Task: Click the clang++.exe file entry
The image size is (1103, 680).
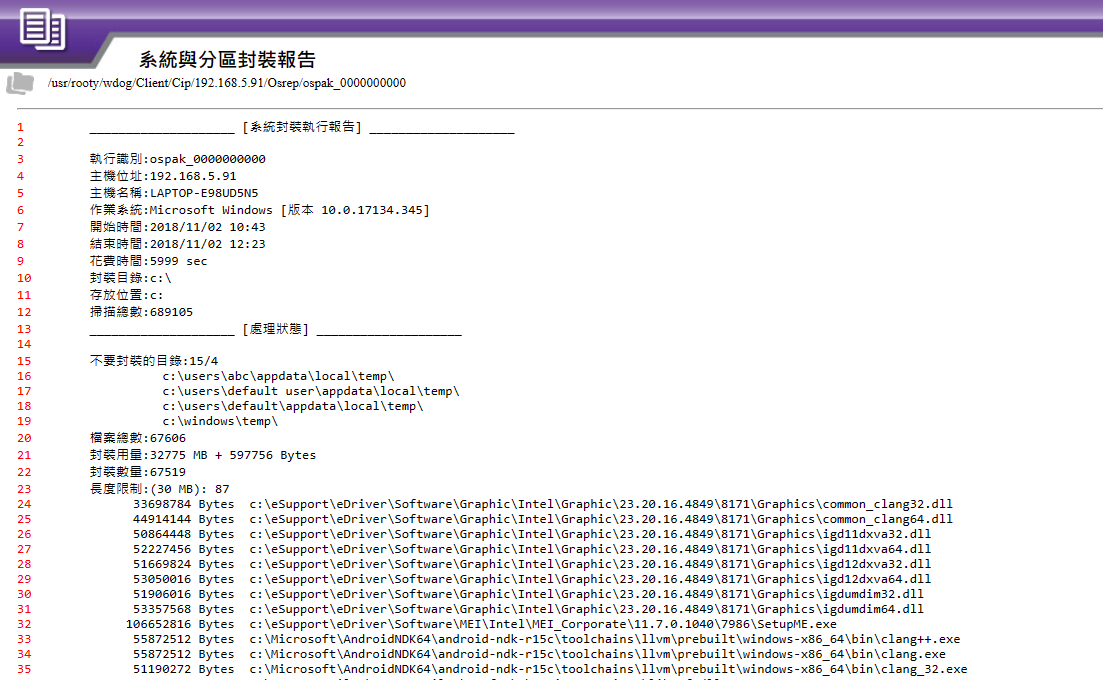Action: [x=604, y=639]
